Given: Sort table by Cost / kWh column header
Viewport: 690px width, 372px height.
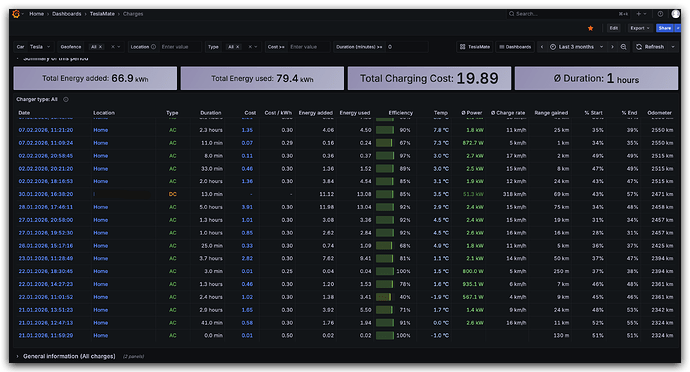Looking at the screenshot, I should tap(278, 113).
